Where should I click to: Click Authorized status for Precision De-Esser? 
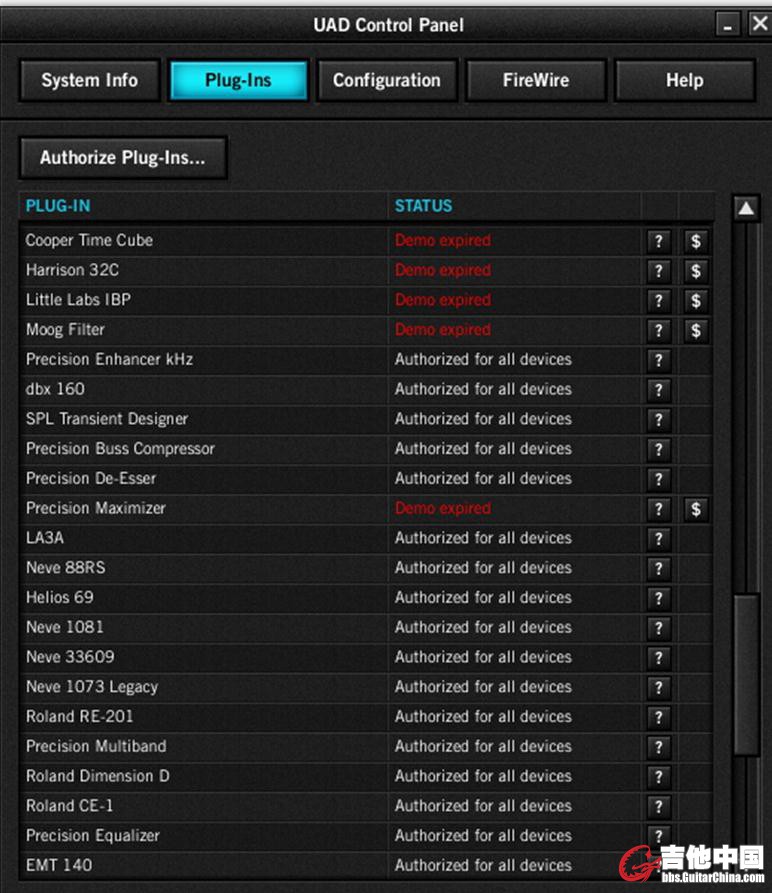pyautogui.click(x=483, y=478)
